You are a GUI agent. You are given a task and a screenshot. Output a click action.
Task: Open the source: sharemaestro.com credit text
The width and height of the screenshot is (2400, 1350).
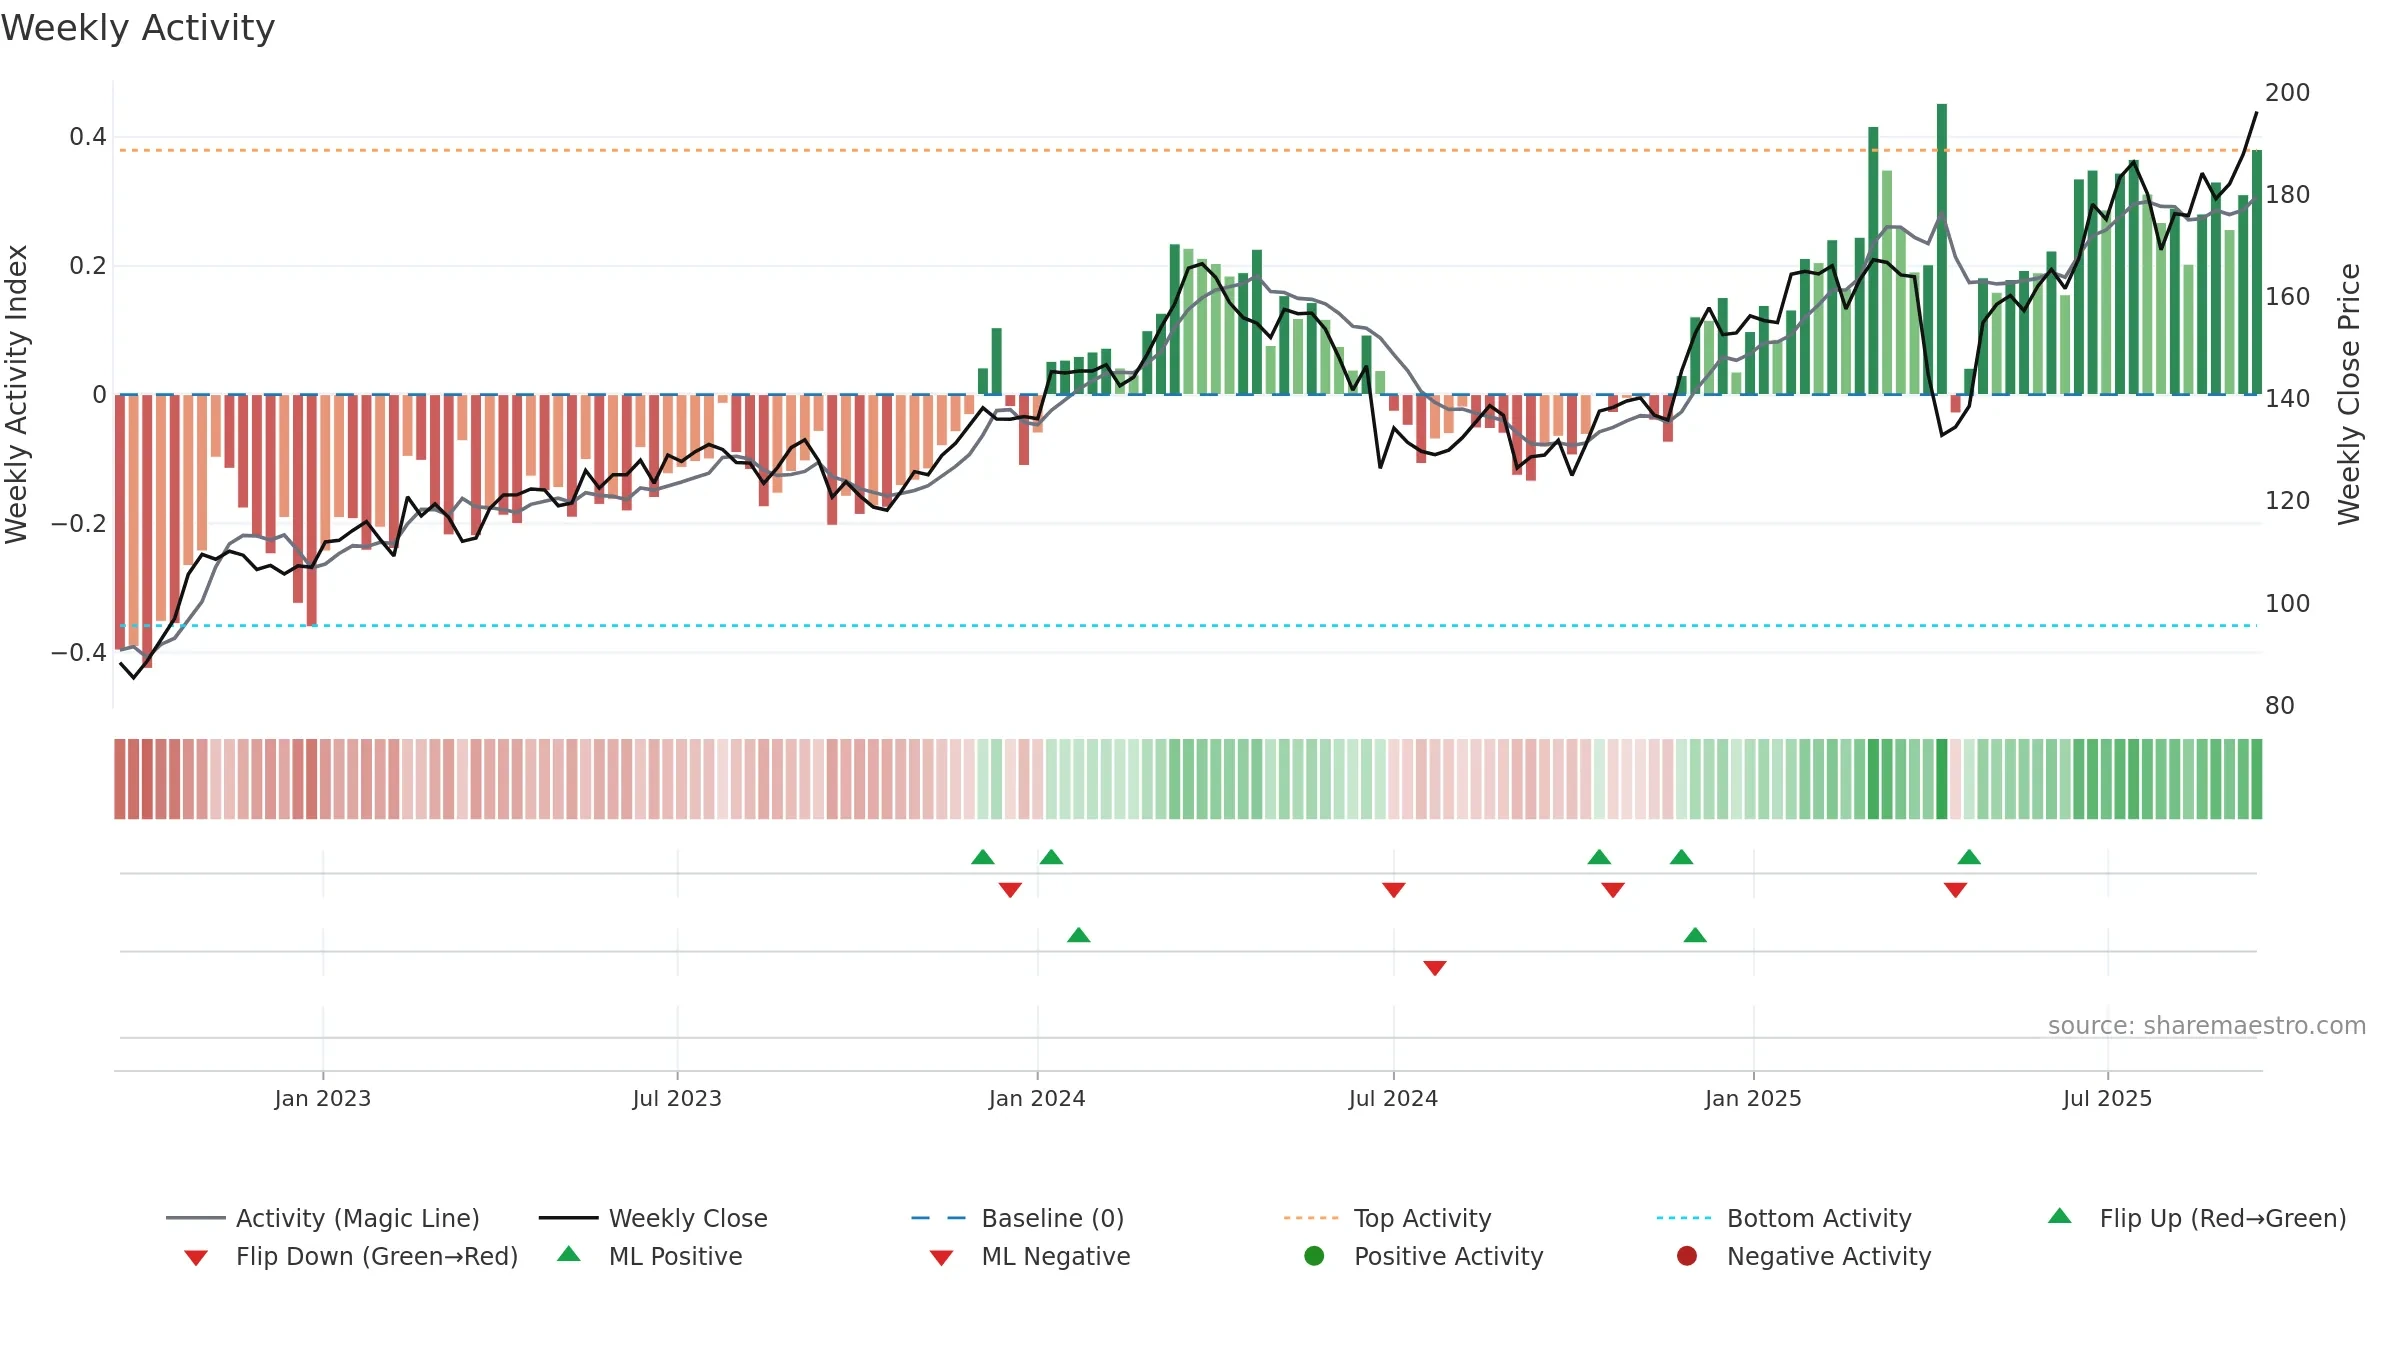[2207, 1026]
